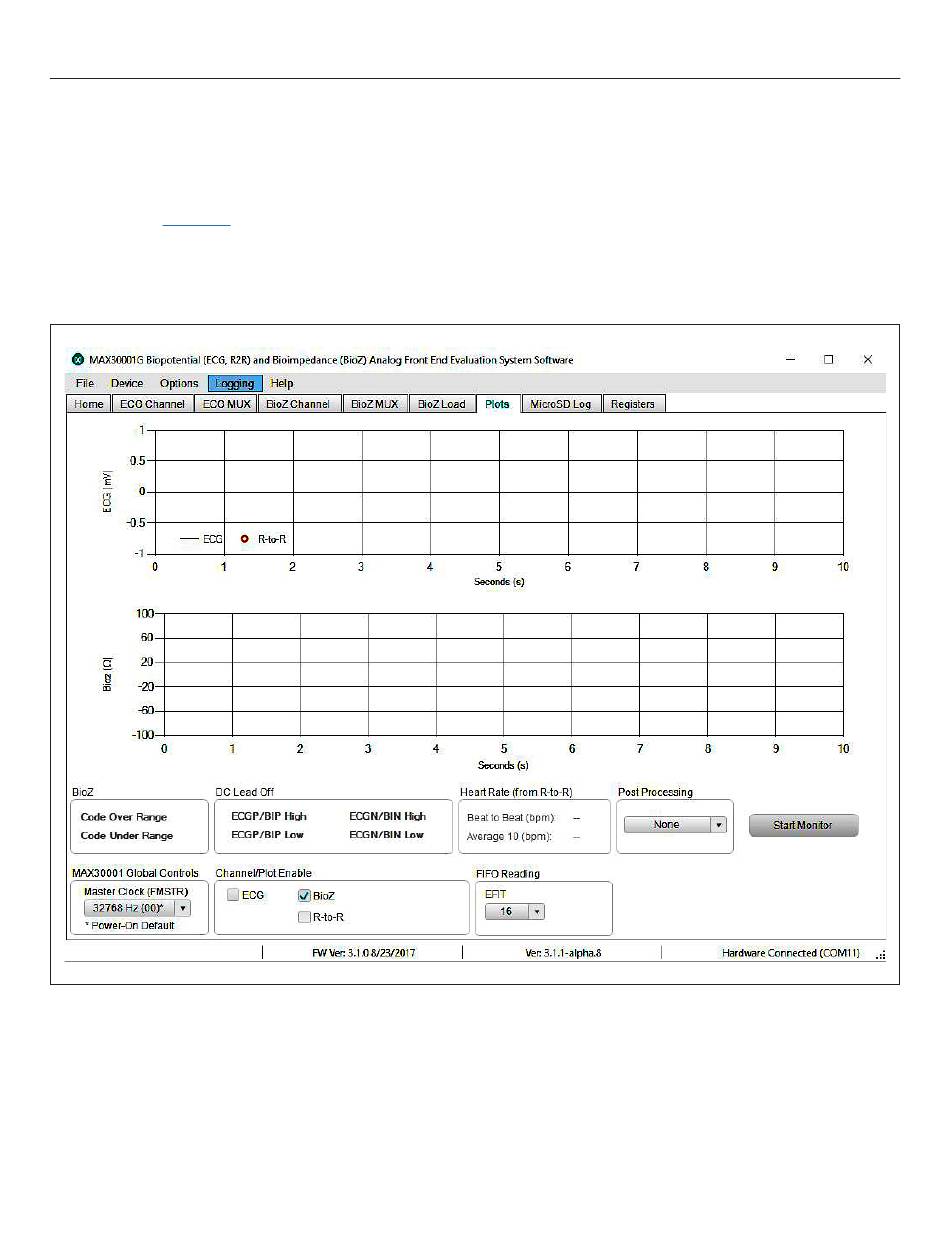Click the application logo icon in title bar

(x=77, y=360)
